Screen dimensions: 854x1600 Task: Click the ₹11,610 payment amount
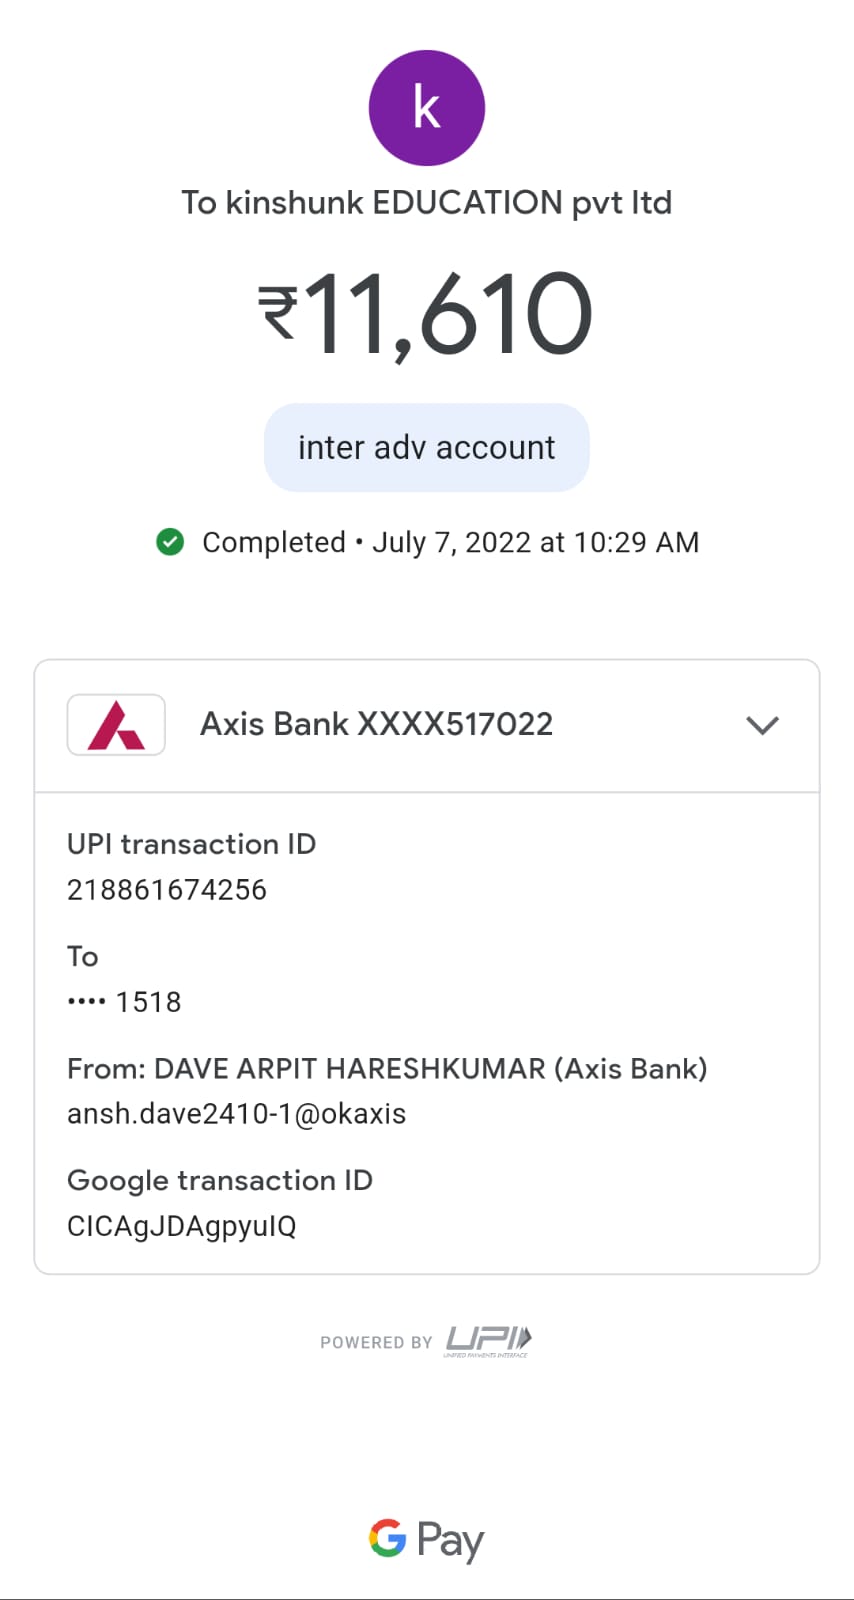(427, 314)
